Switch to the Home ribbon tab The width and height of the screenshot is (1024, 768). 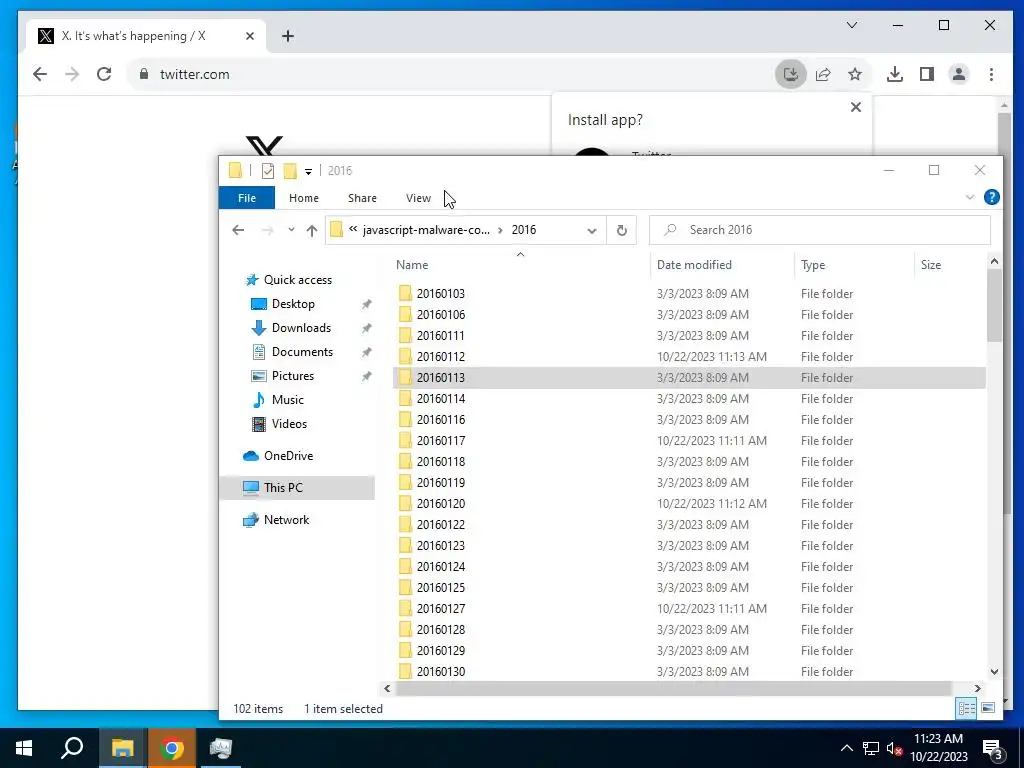tap(304, 198)
